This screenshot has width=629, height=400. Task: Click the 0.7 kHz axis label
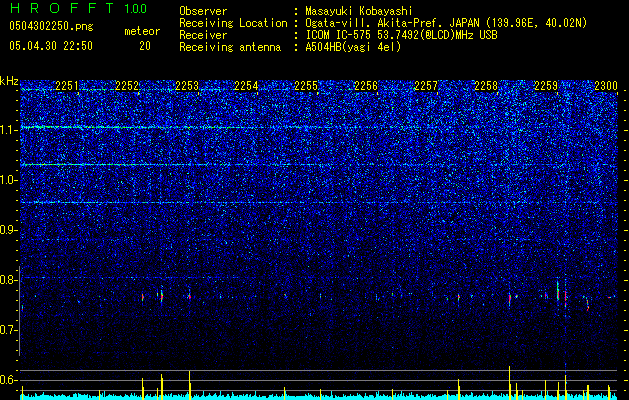(8, 330)
